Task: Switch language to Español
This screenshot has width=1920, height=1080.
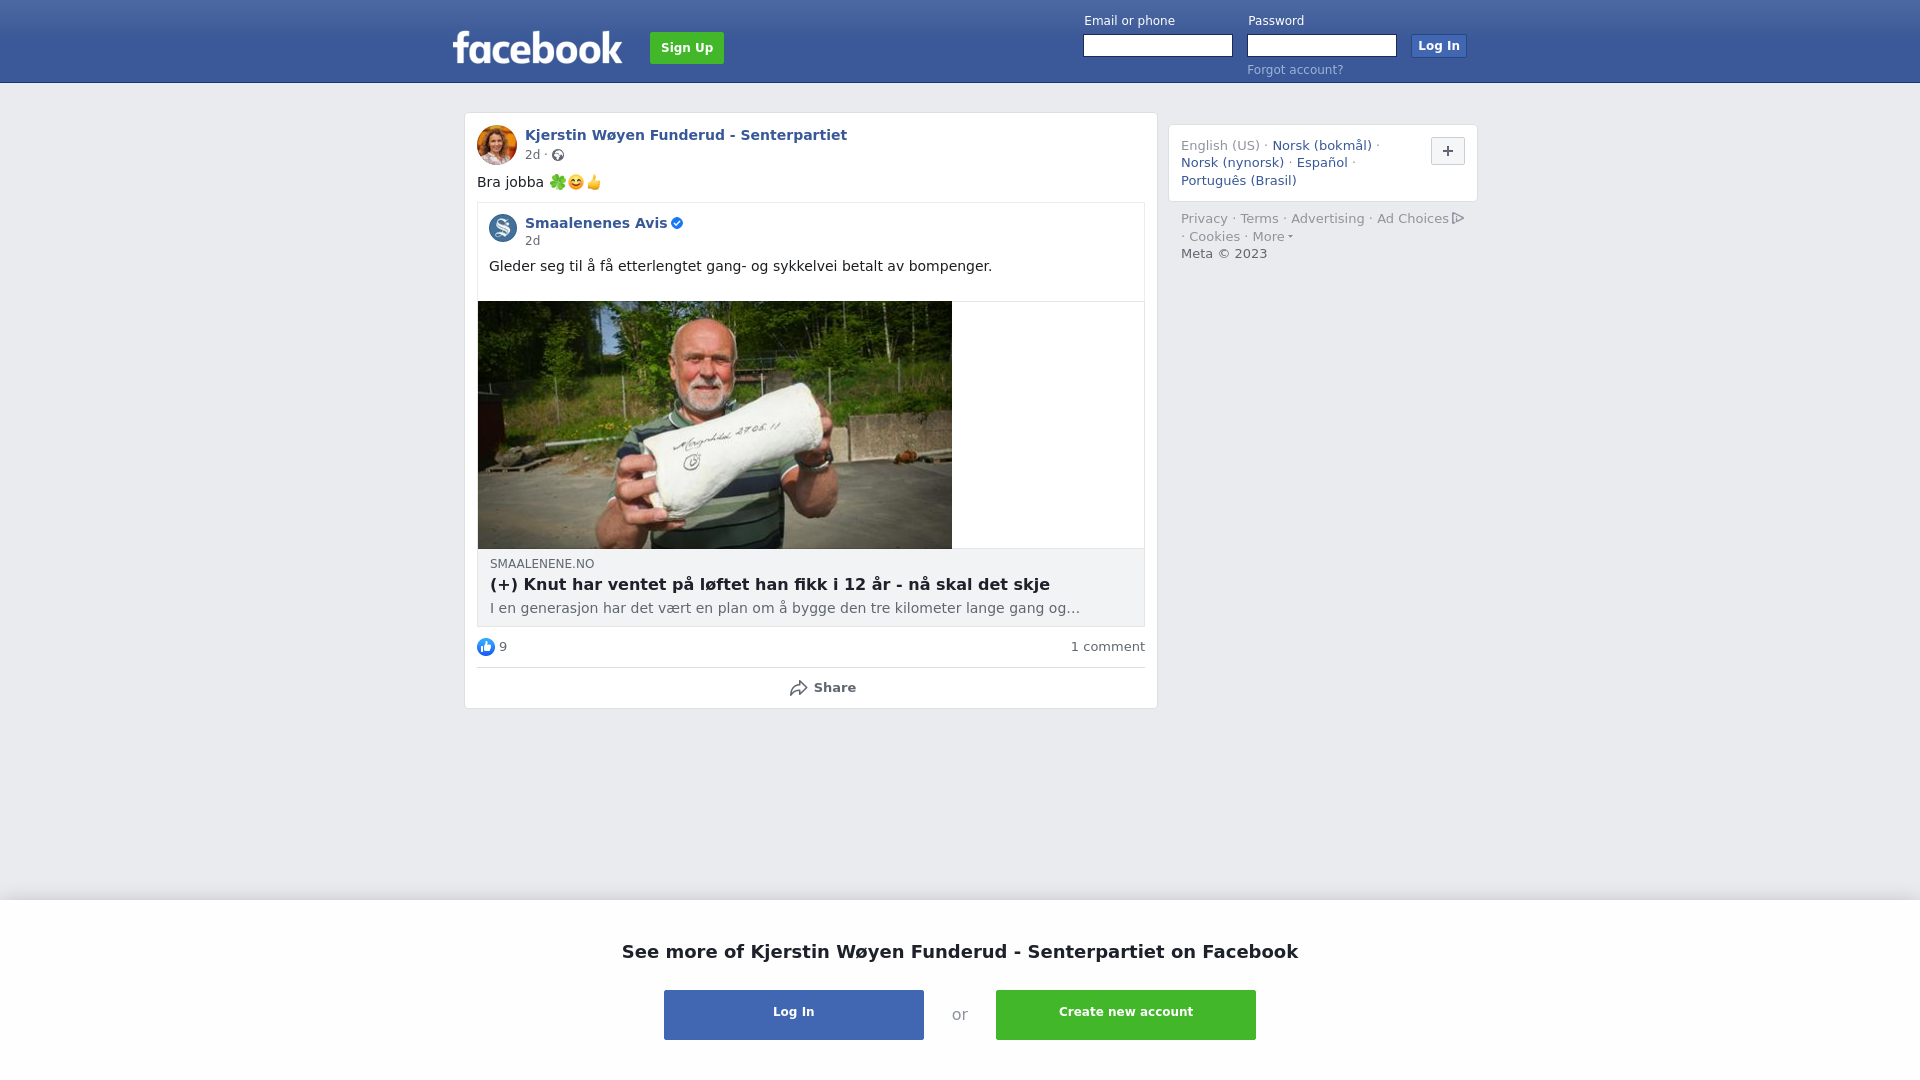Action: click(x=1322, y=163)
